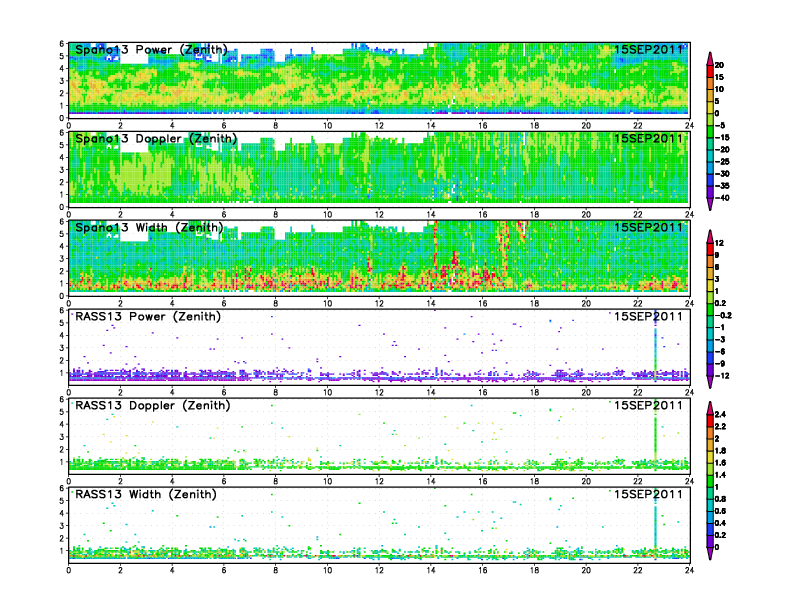Click the "-20" colorbar label
This screenshot has height=612, width=792.
tap(722, 149)
